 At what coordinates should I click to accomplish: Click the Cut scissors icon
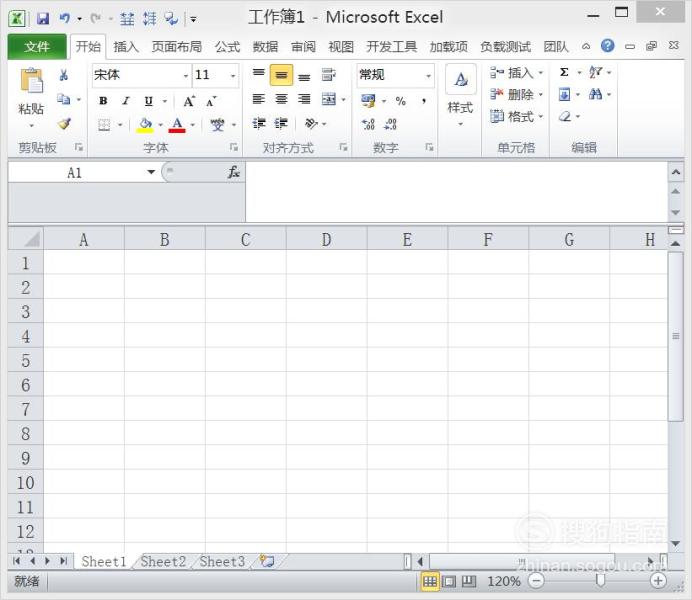tap(64, 75)
